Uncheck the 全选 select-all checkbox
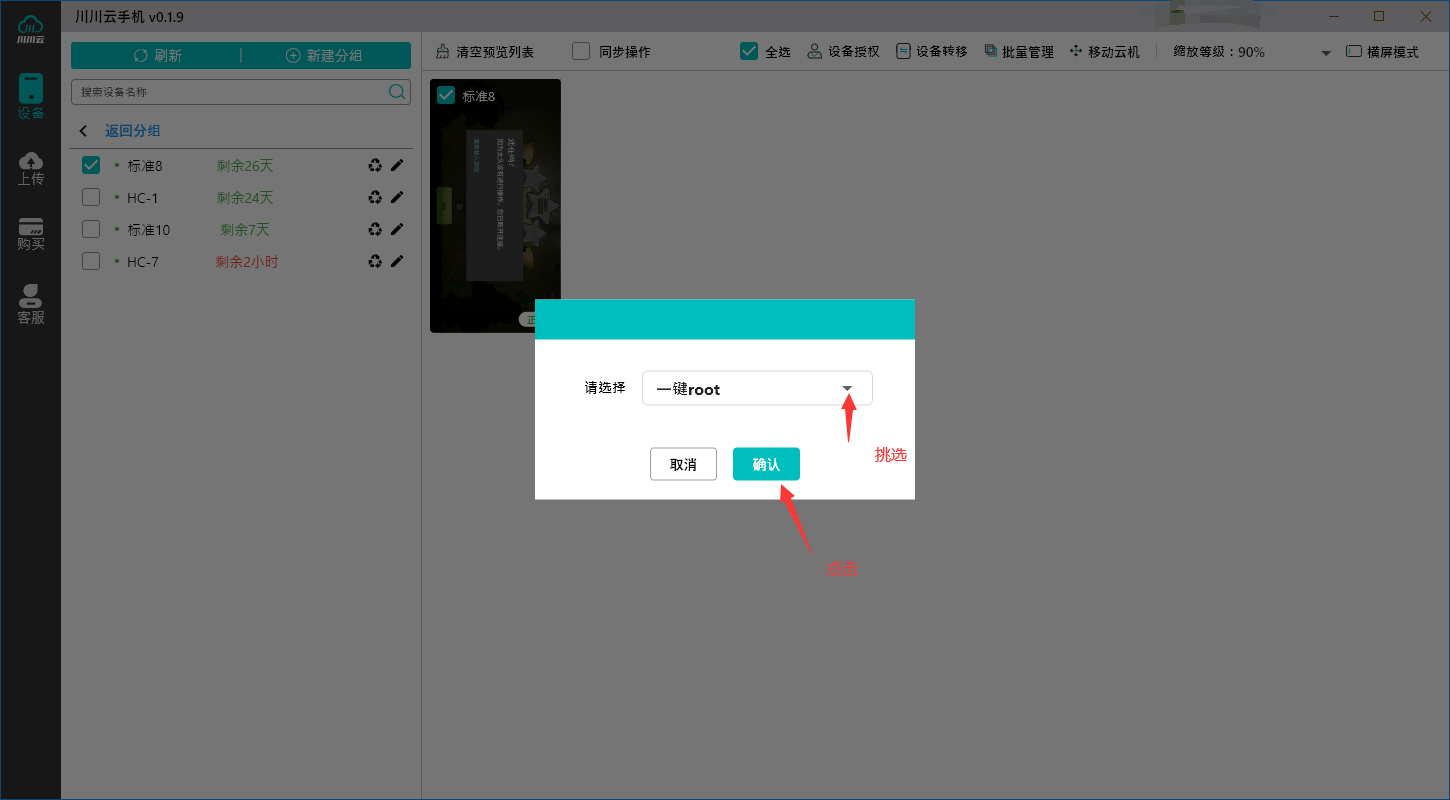Viewport: 1450px width, 800px height. pos(748,51)
